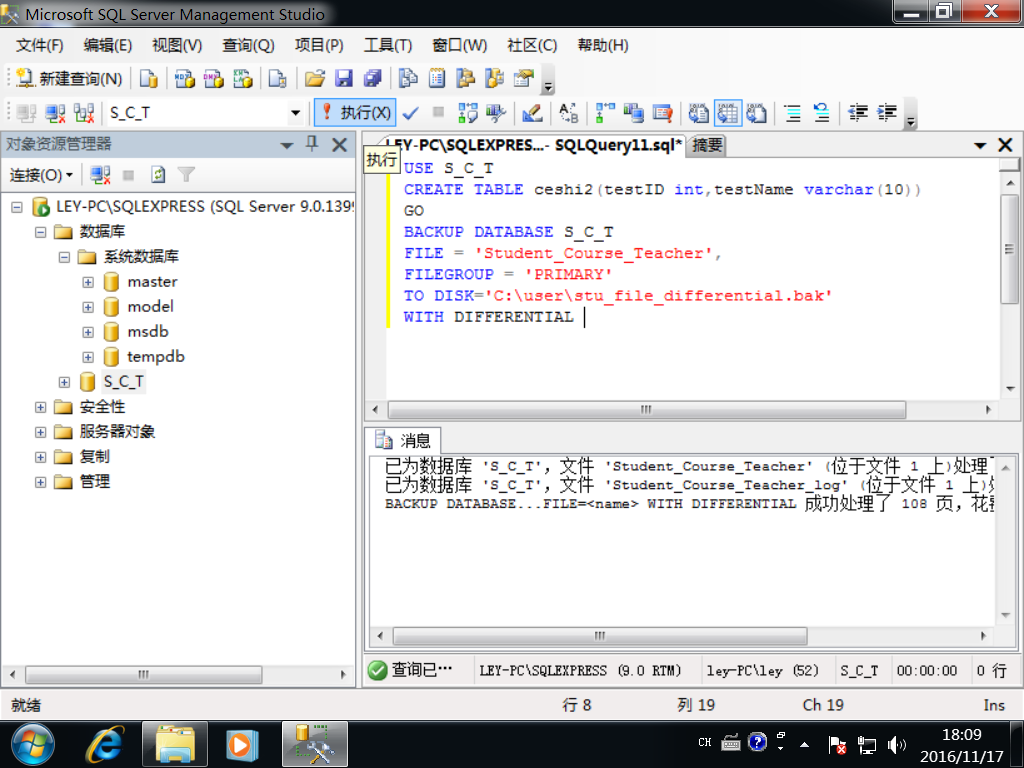1024x768 pixels.
Task: Open the Properties window icon
Action: (x=523, y=79)
